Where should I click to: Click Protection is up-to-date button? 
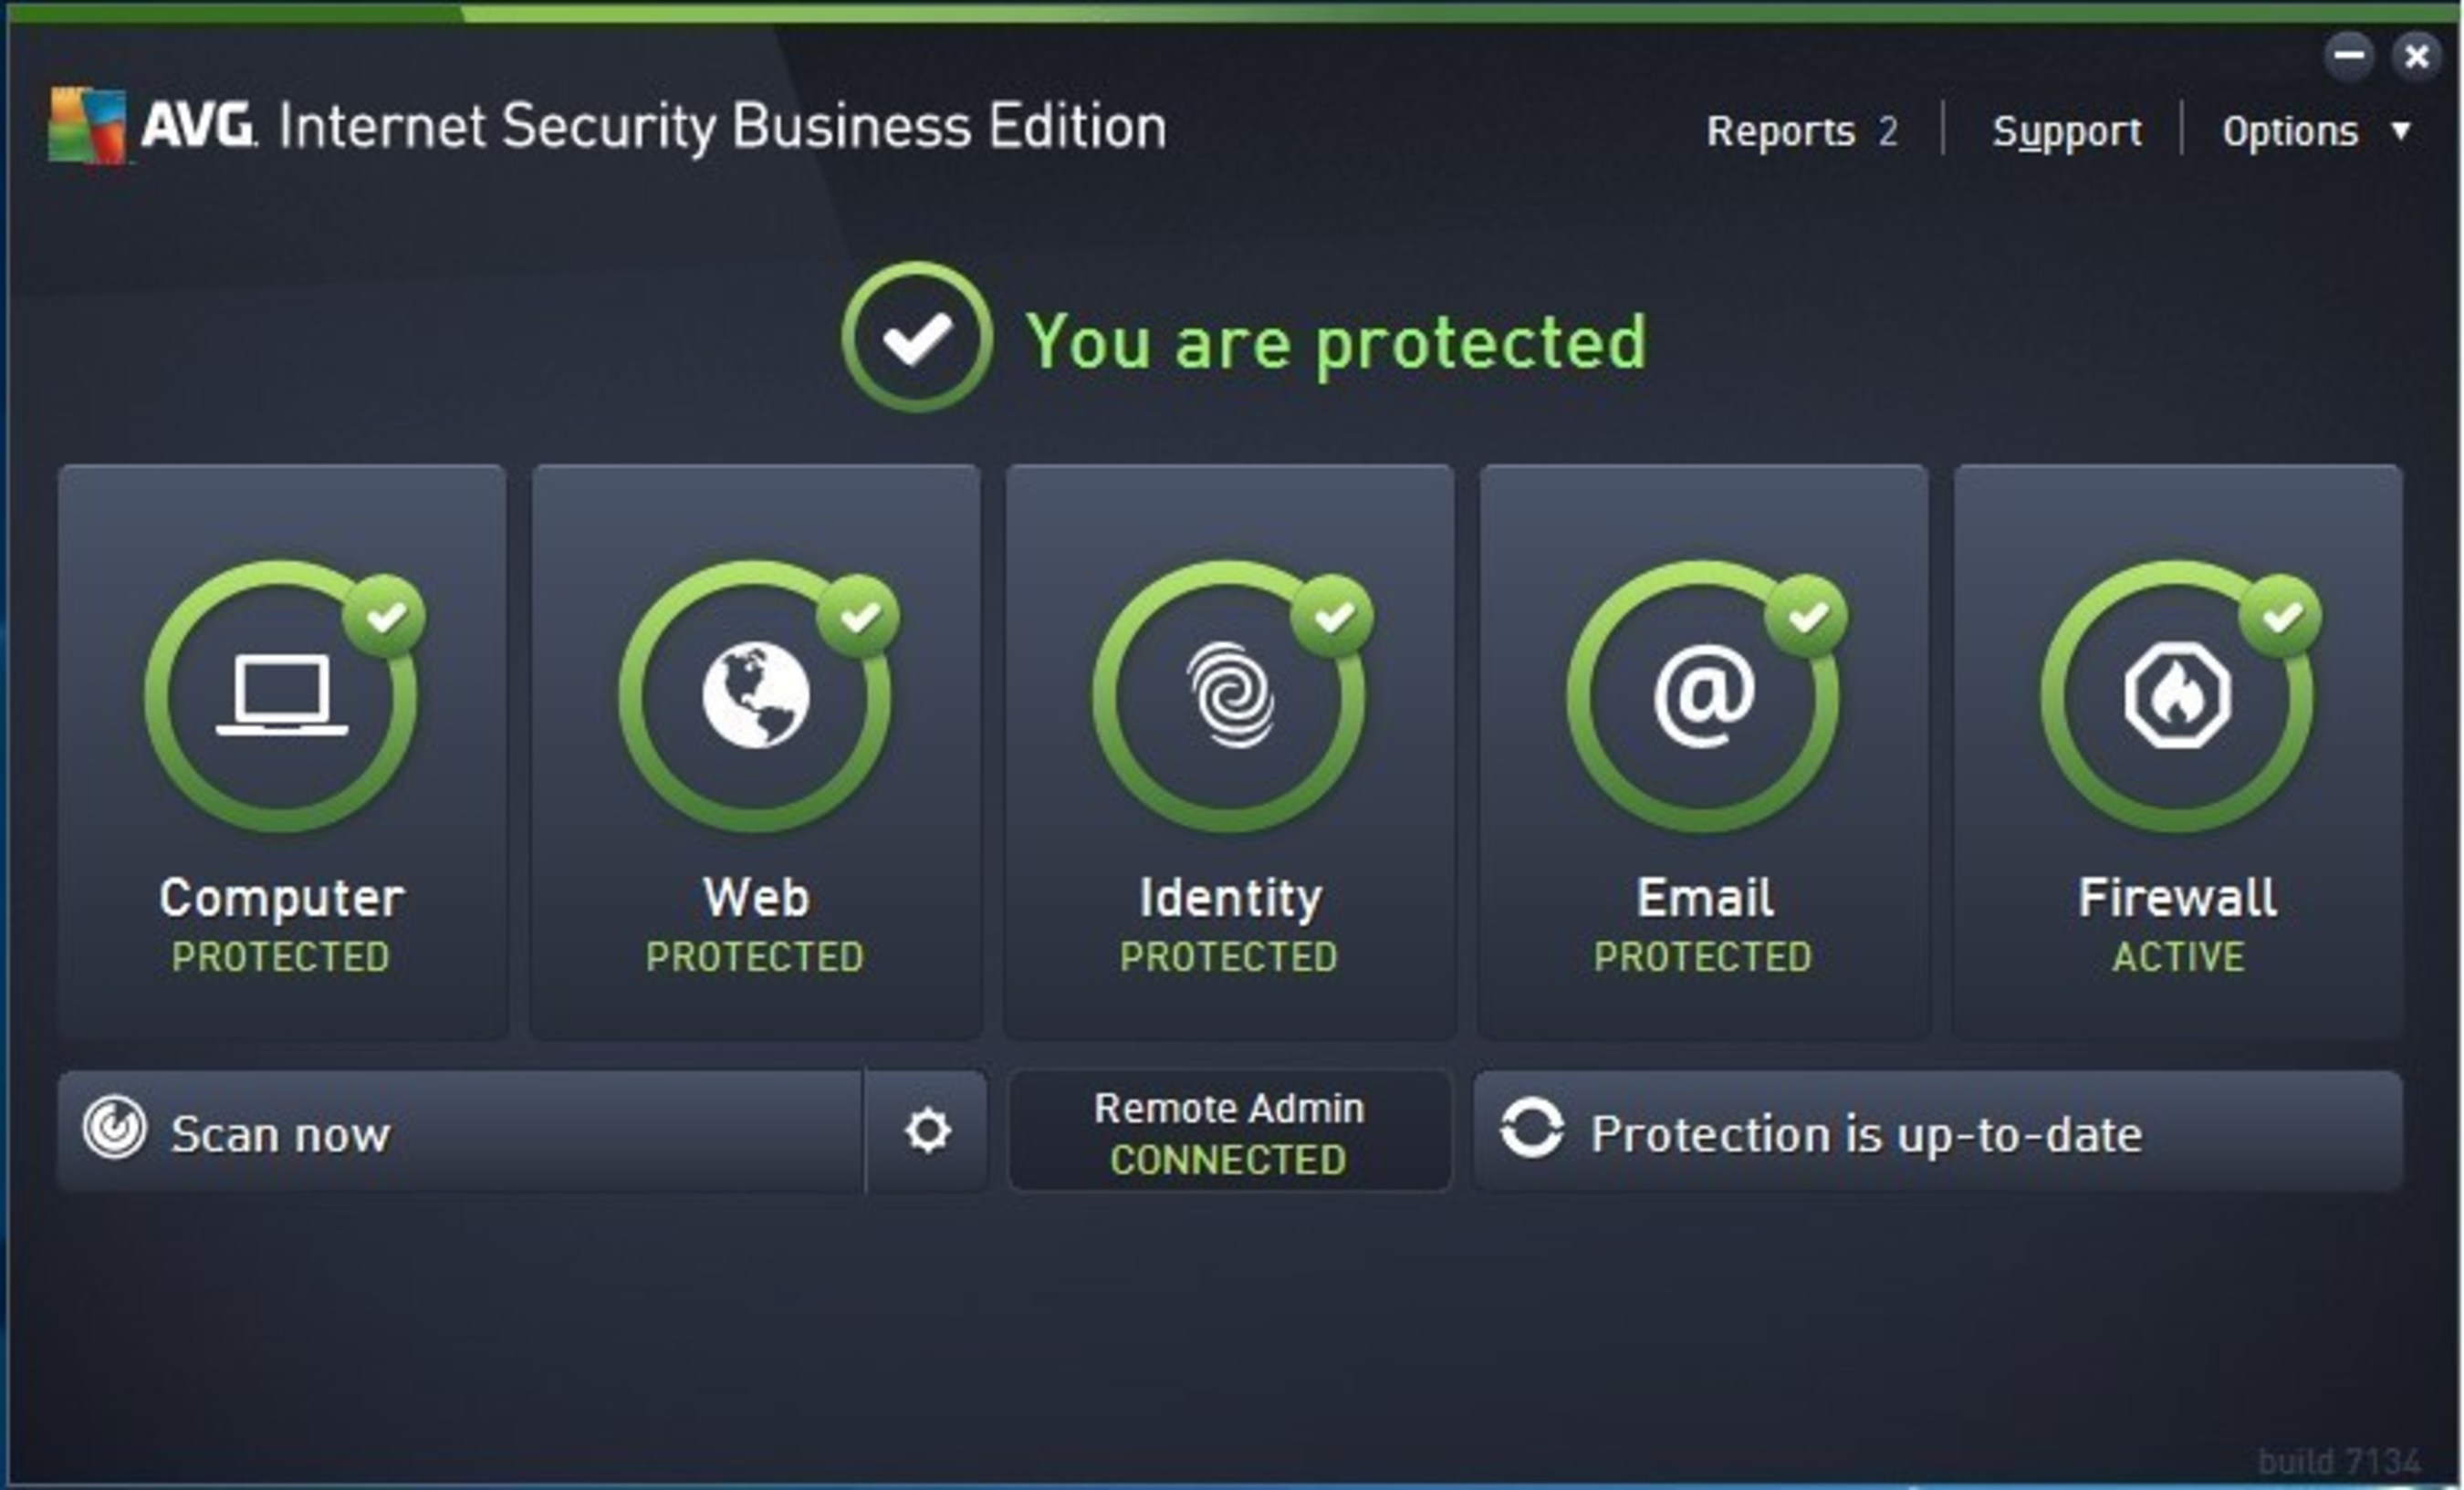coord(1938,1131)
